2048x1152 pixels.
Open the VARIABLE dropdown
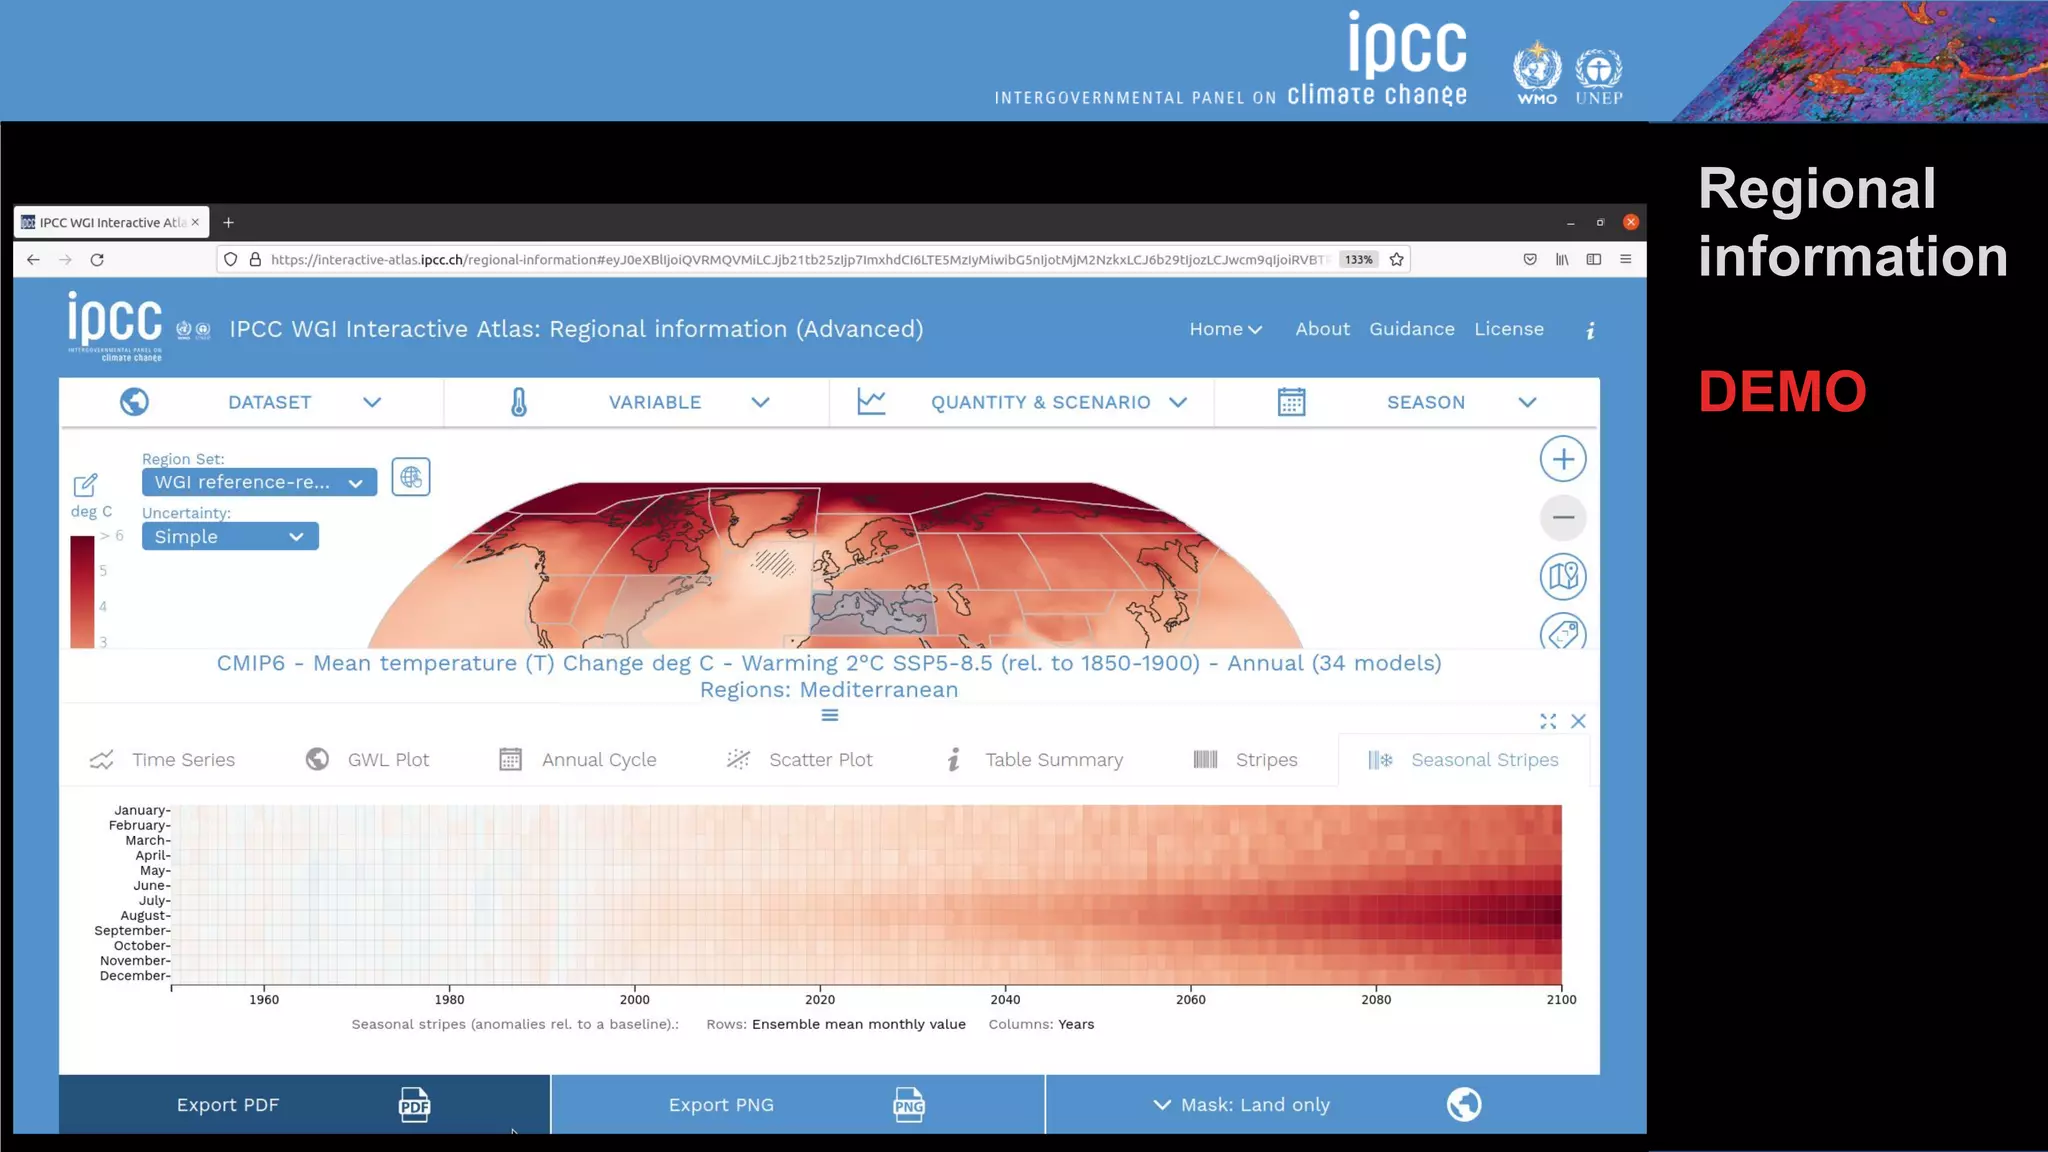click(x=637, y=402)
